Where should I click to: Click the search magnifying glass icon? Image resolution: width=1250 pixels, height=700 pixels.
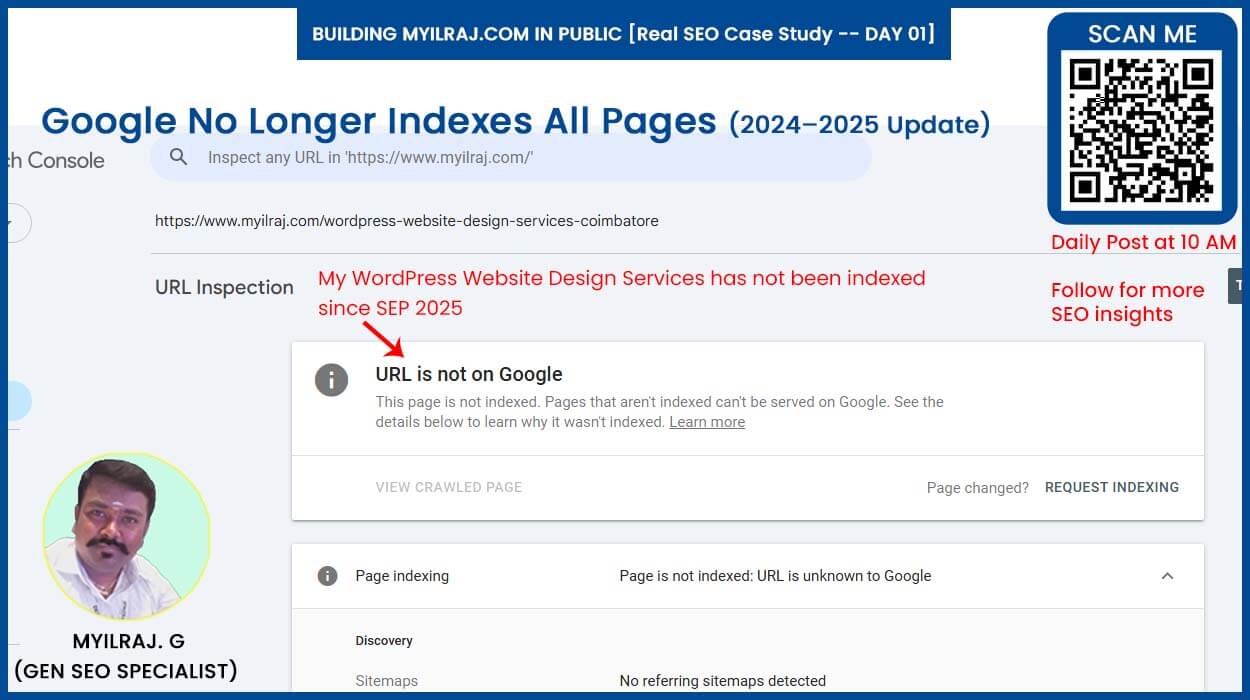(x=178, y=157)
